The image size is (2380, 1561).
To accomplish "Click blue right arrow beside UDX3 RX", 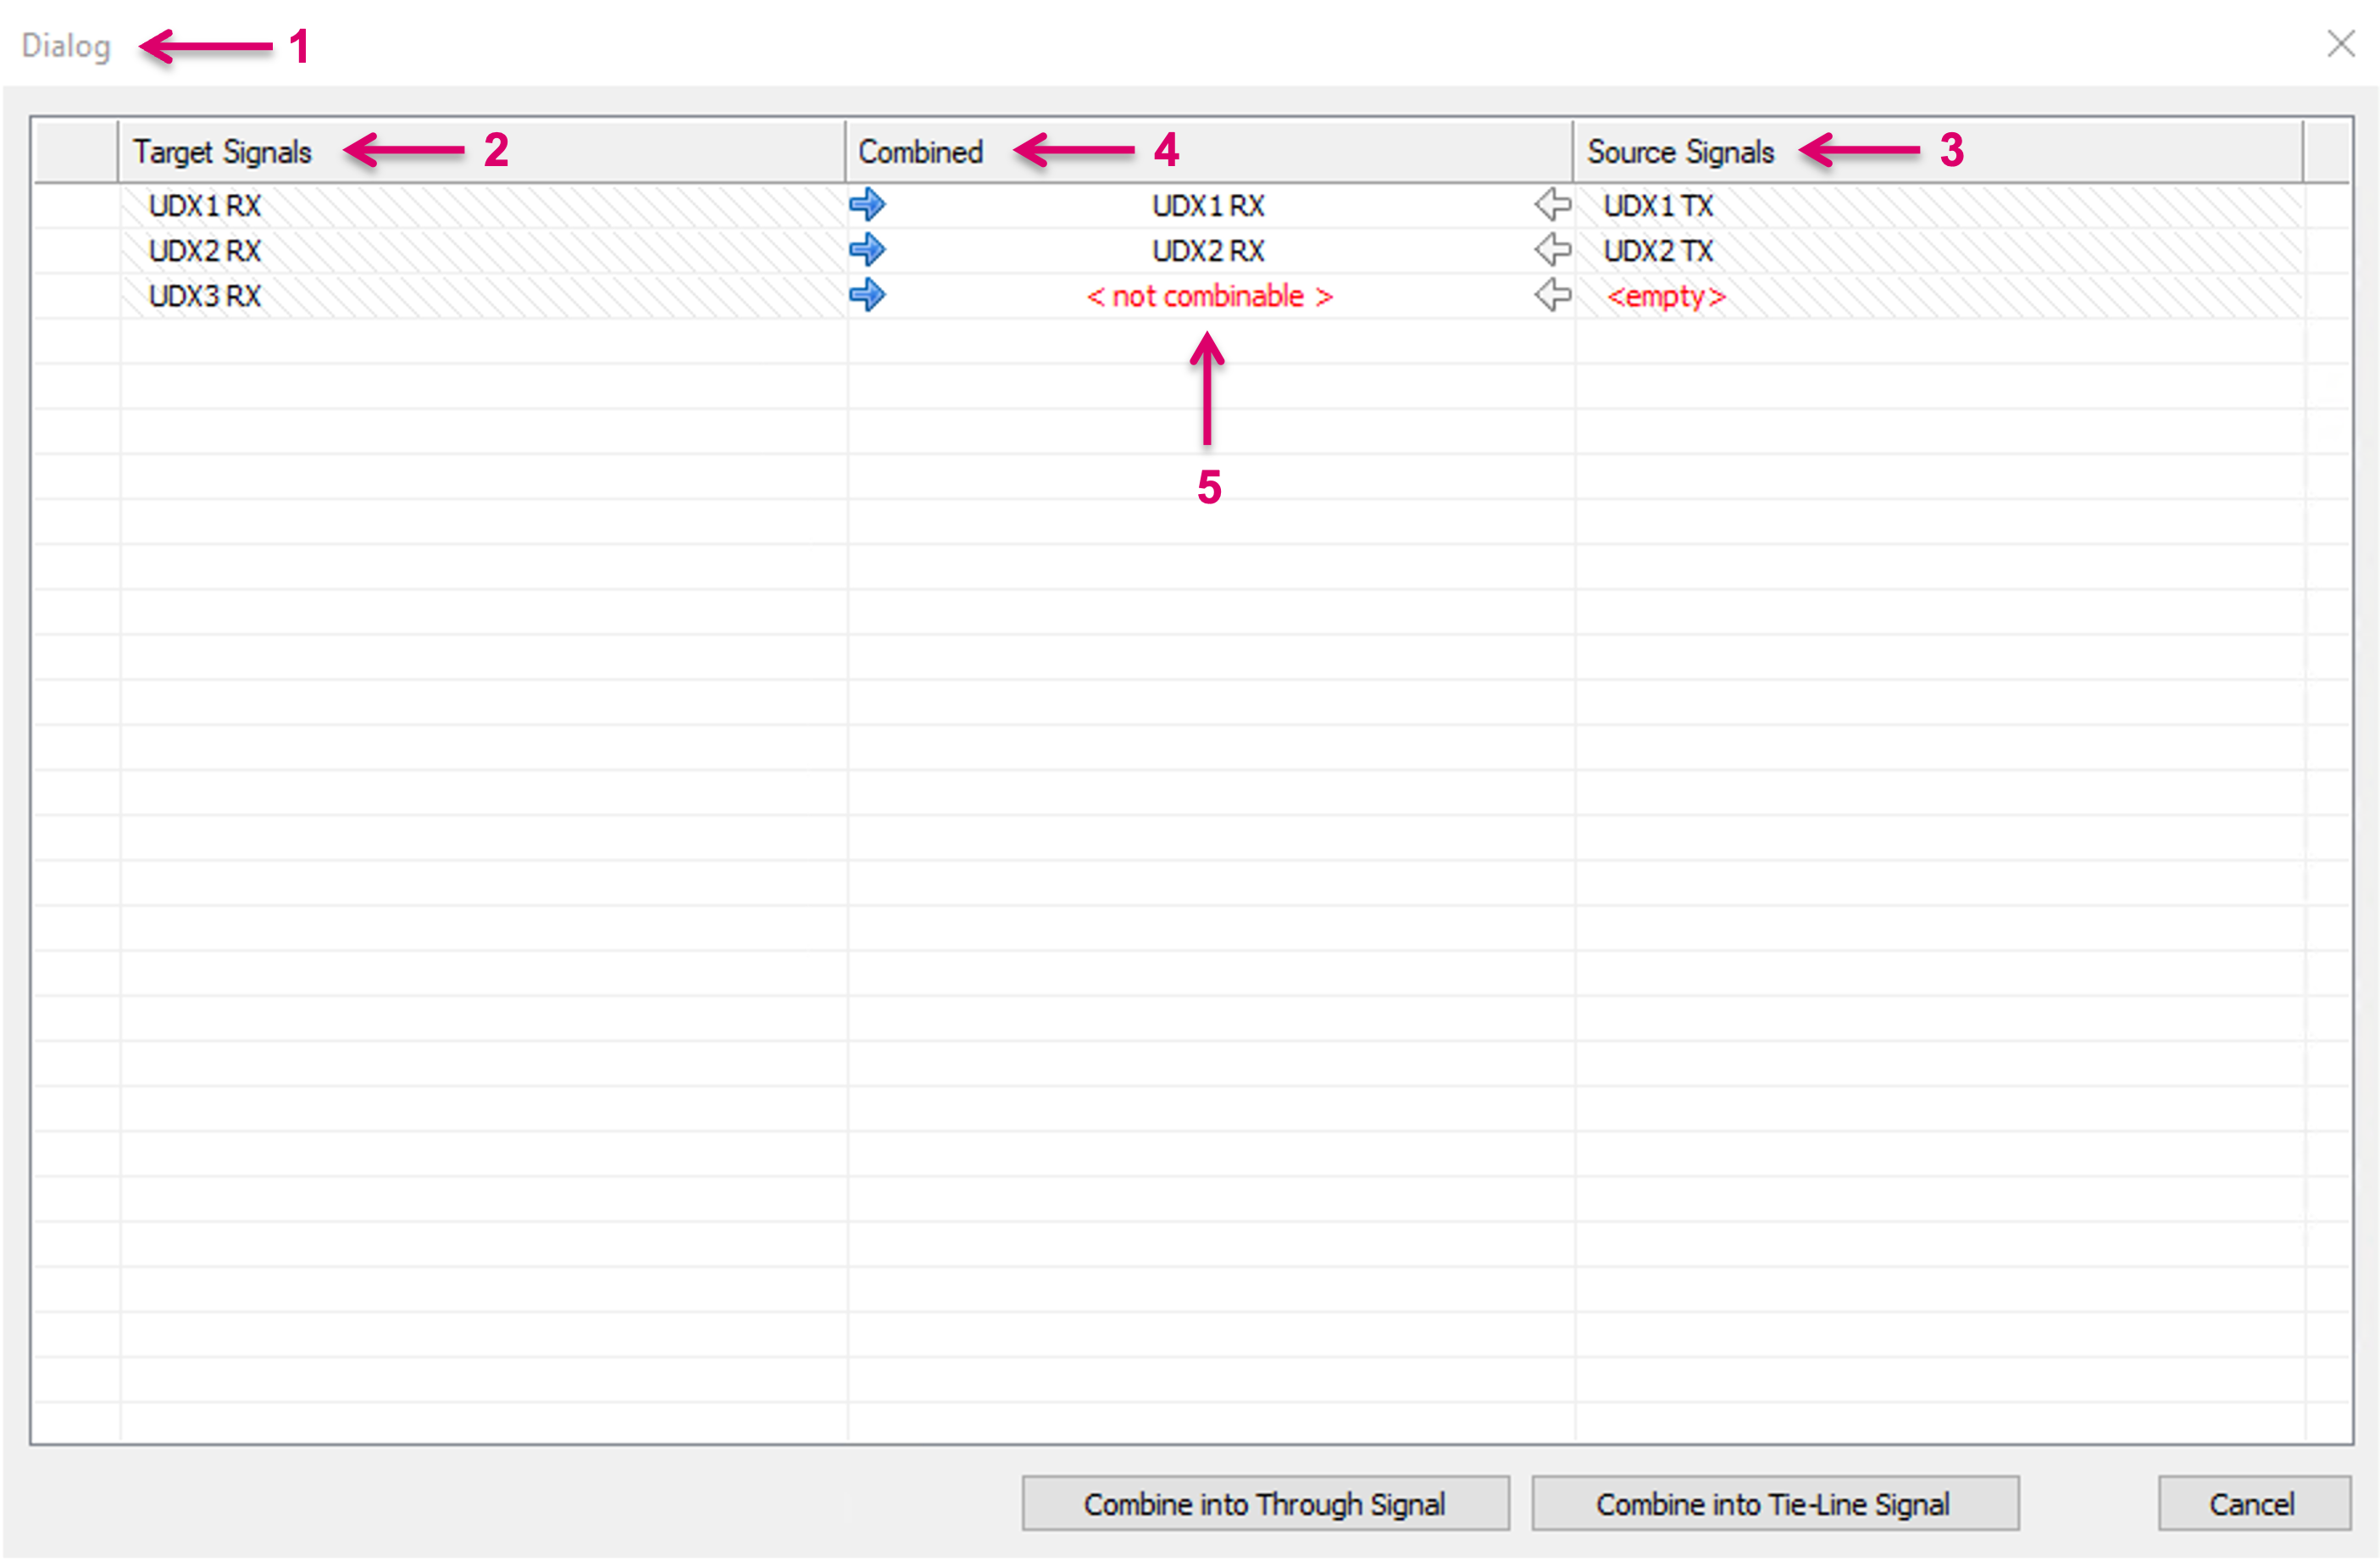I will coord(867,295).
